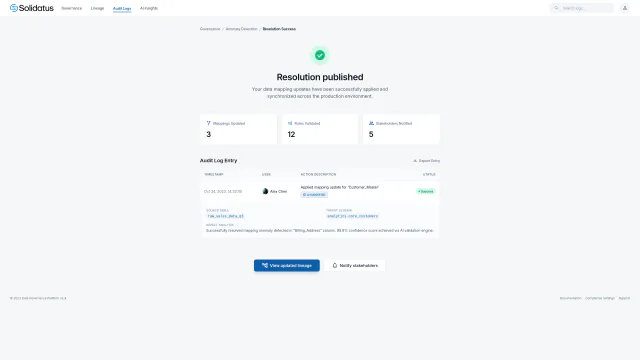This screenshot has width=640, height=360.
Task: Click the applied mapping update description
Action: tap(340, 187)
